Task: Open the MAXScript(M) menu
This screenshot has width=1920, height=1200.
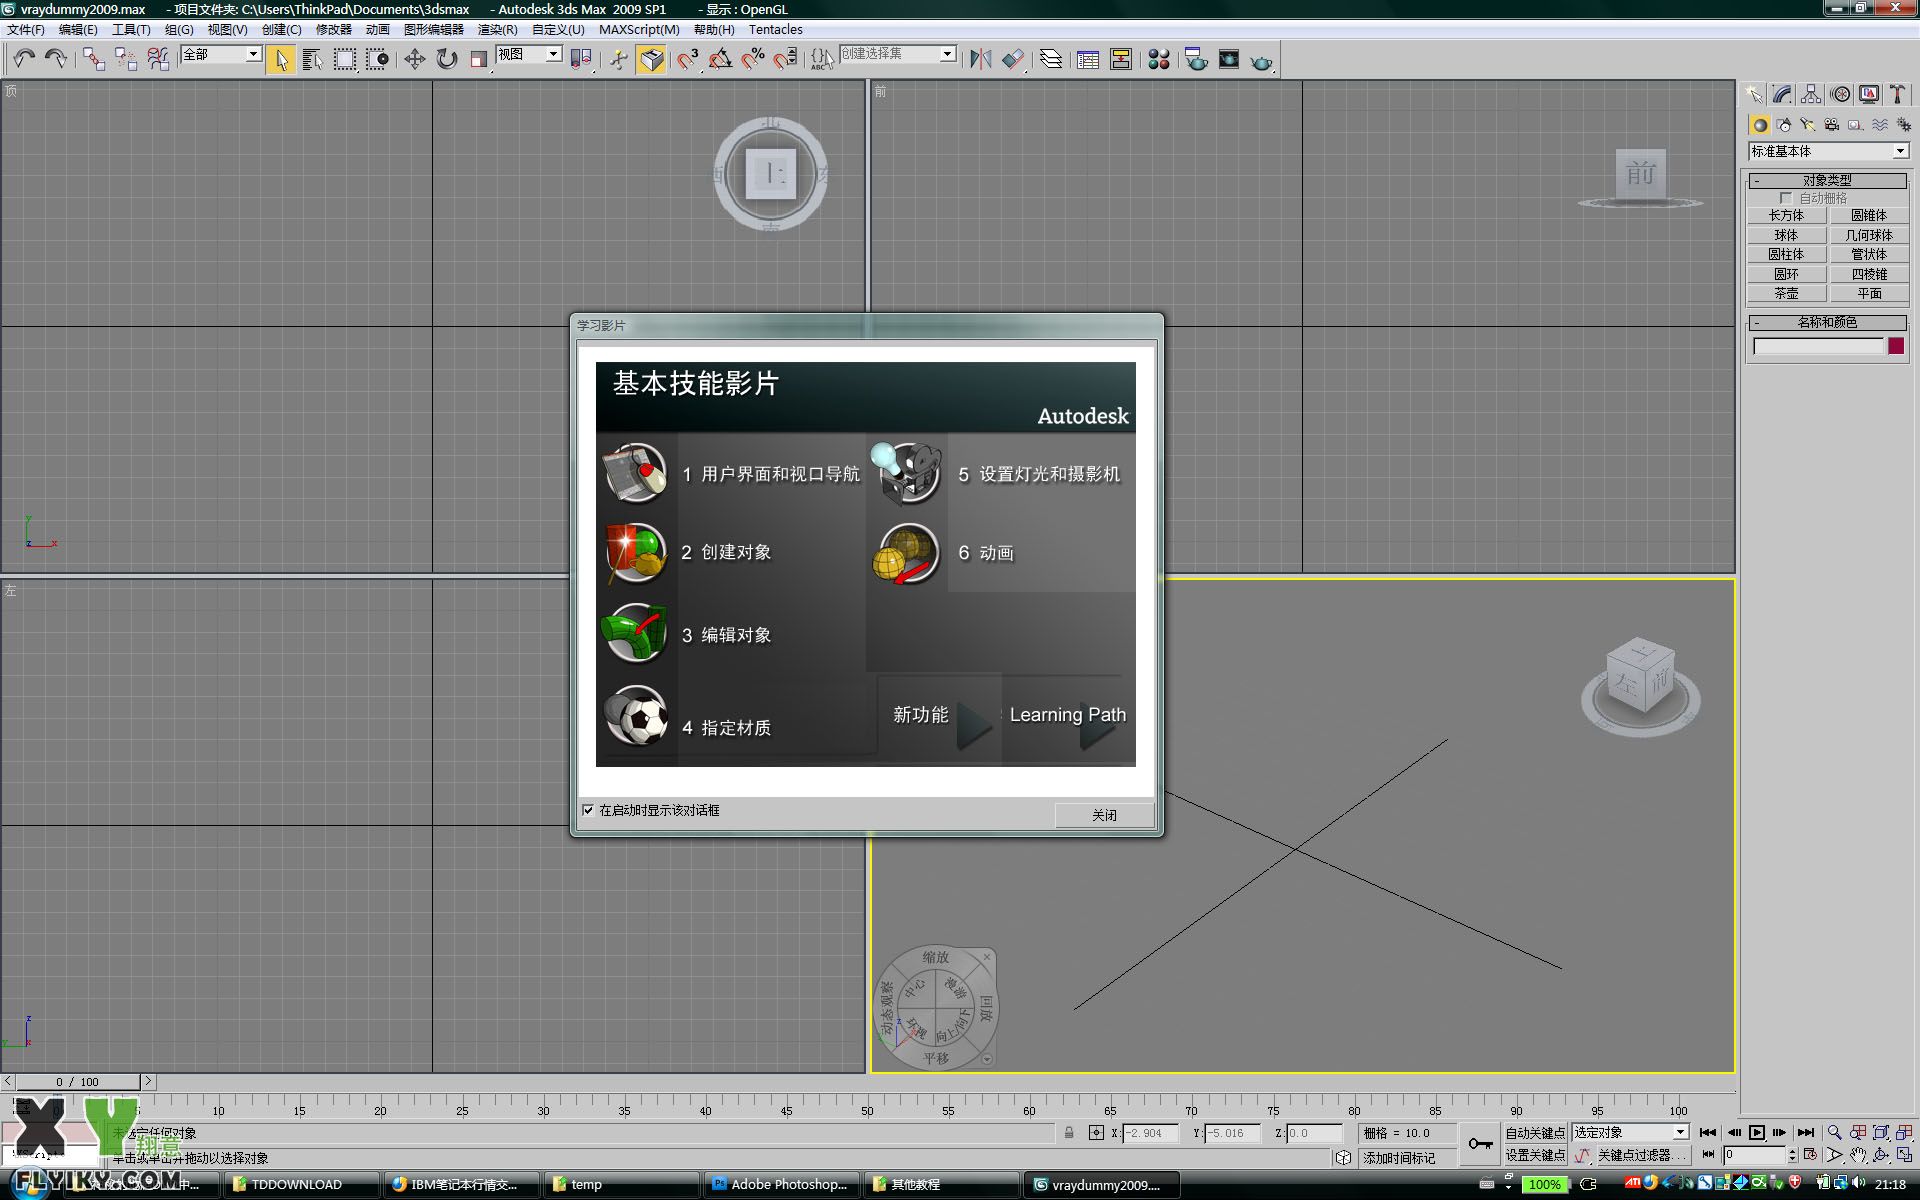Action: [639, 30]
